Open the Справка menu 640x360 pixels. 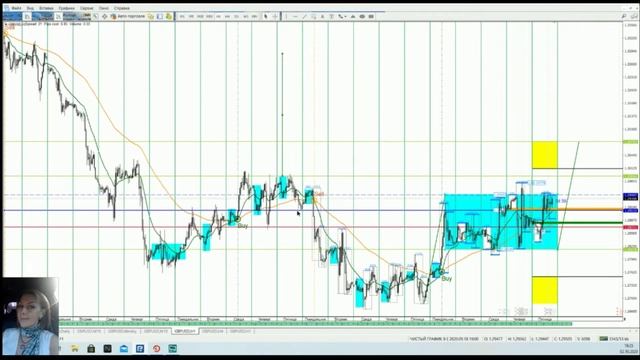click(x=122, y=8)
